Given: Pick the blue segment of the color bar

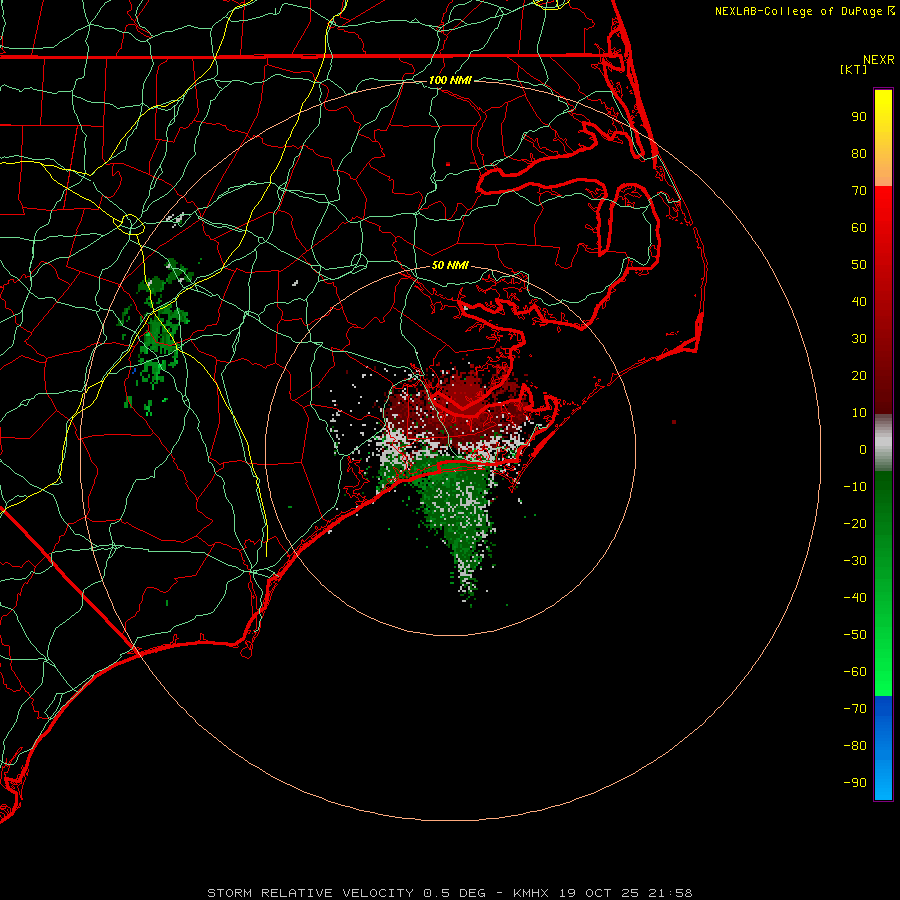Looking at the screenshot, I should [883, 747].
